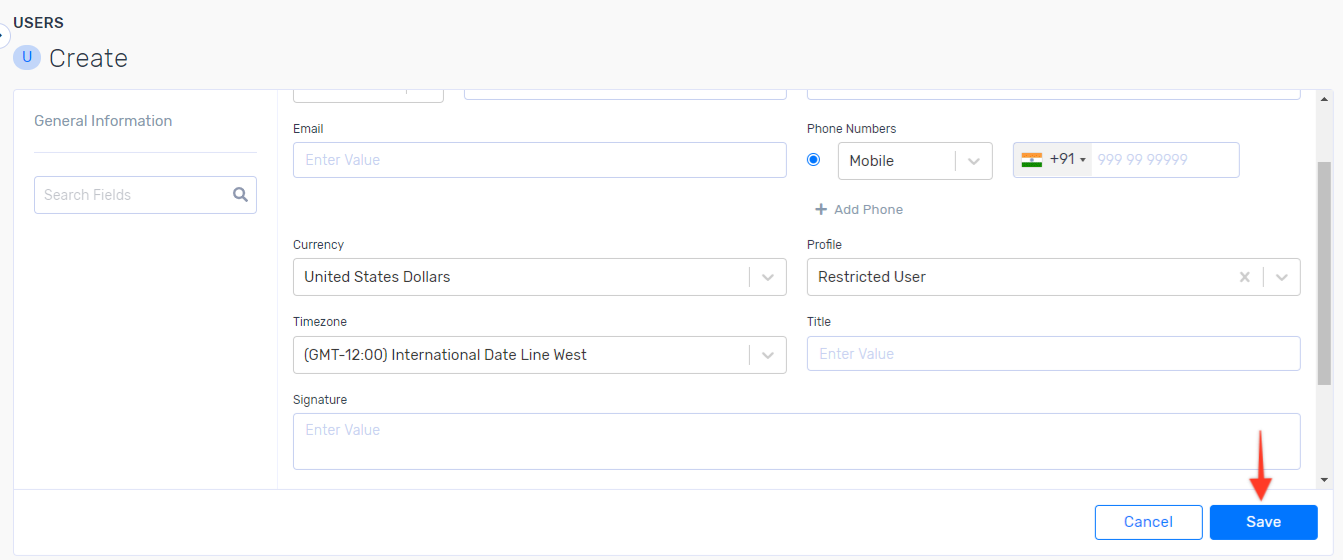This screenshot has height=560, width=1343.
Task: Select the primary phone radio button
Action: 813,159
